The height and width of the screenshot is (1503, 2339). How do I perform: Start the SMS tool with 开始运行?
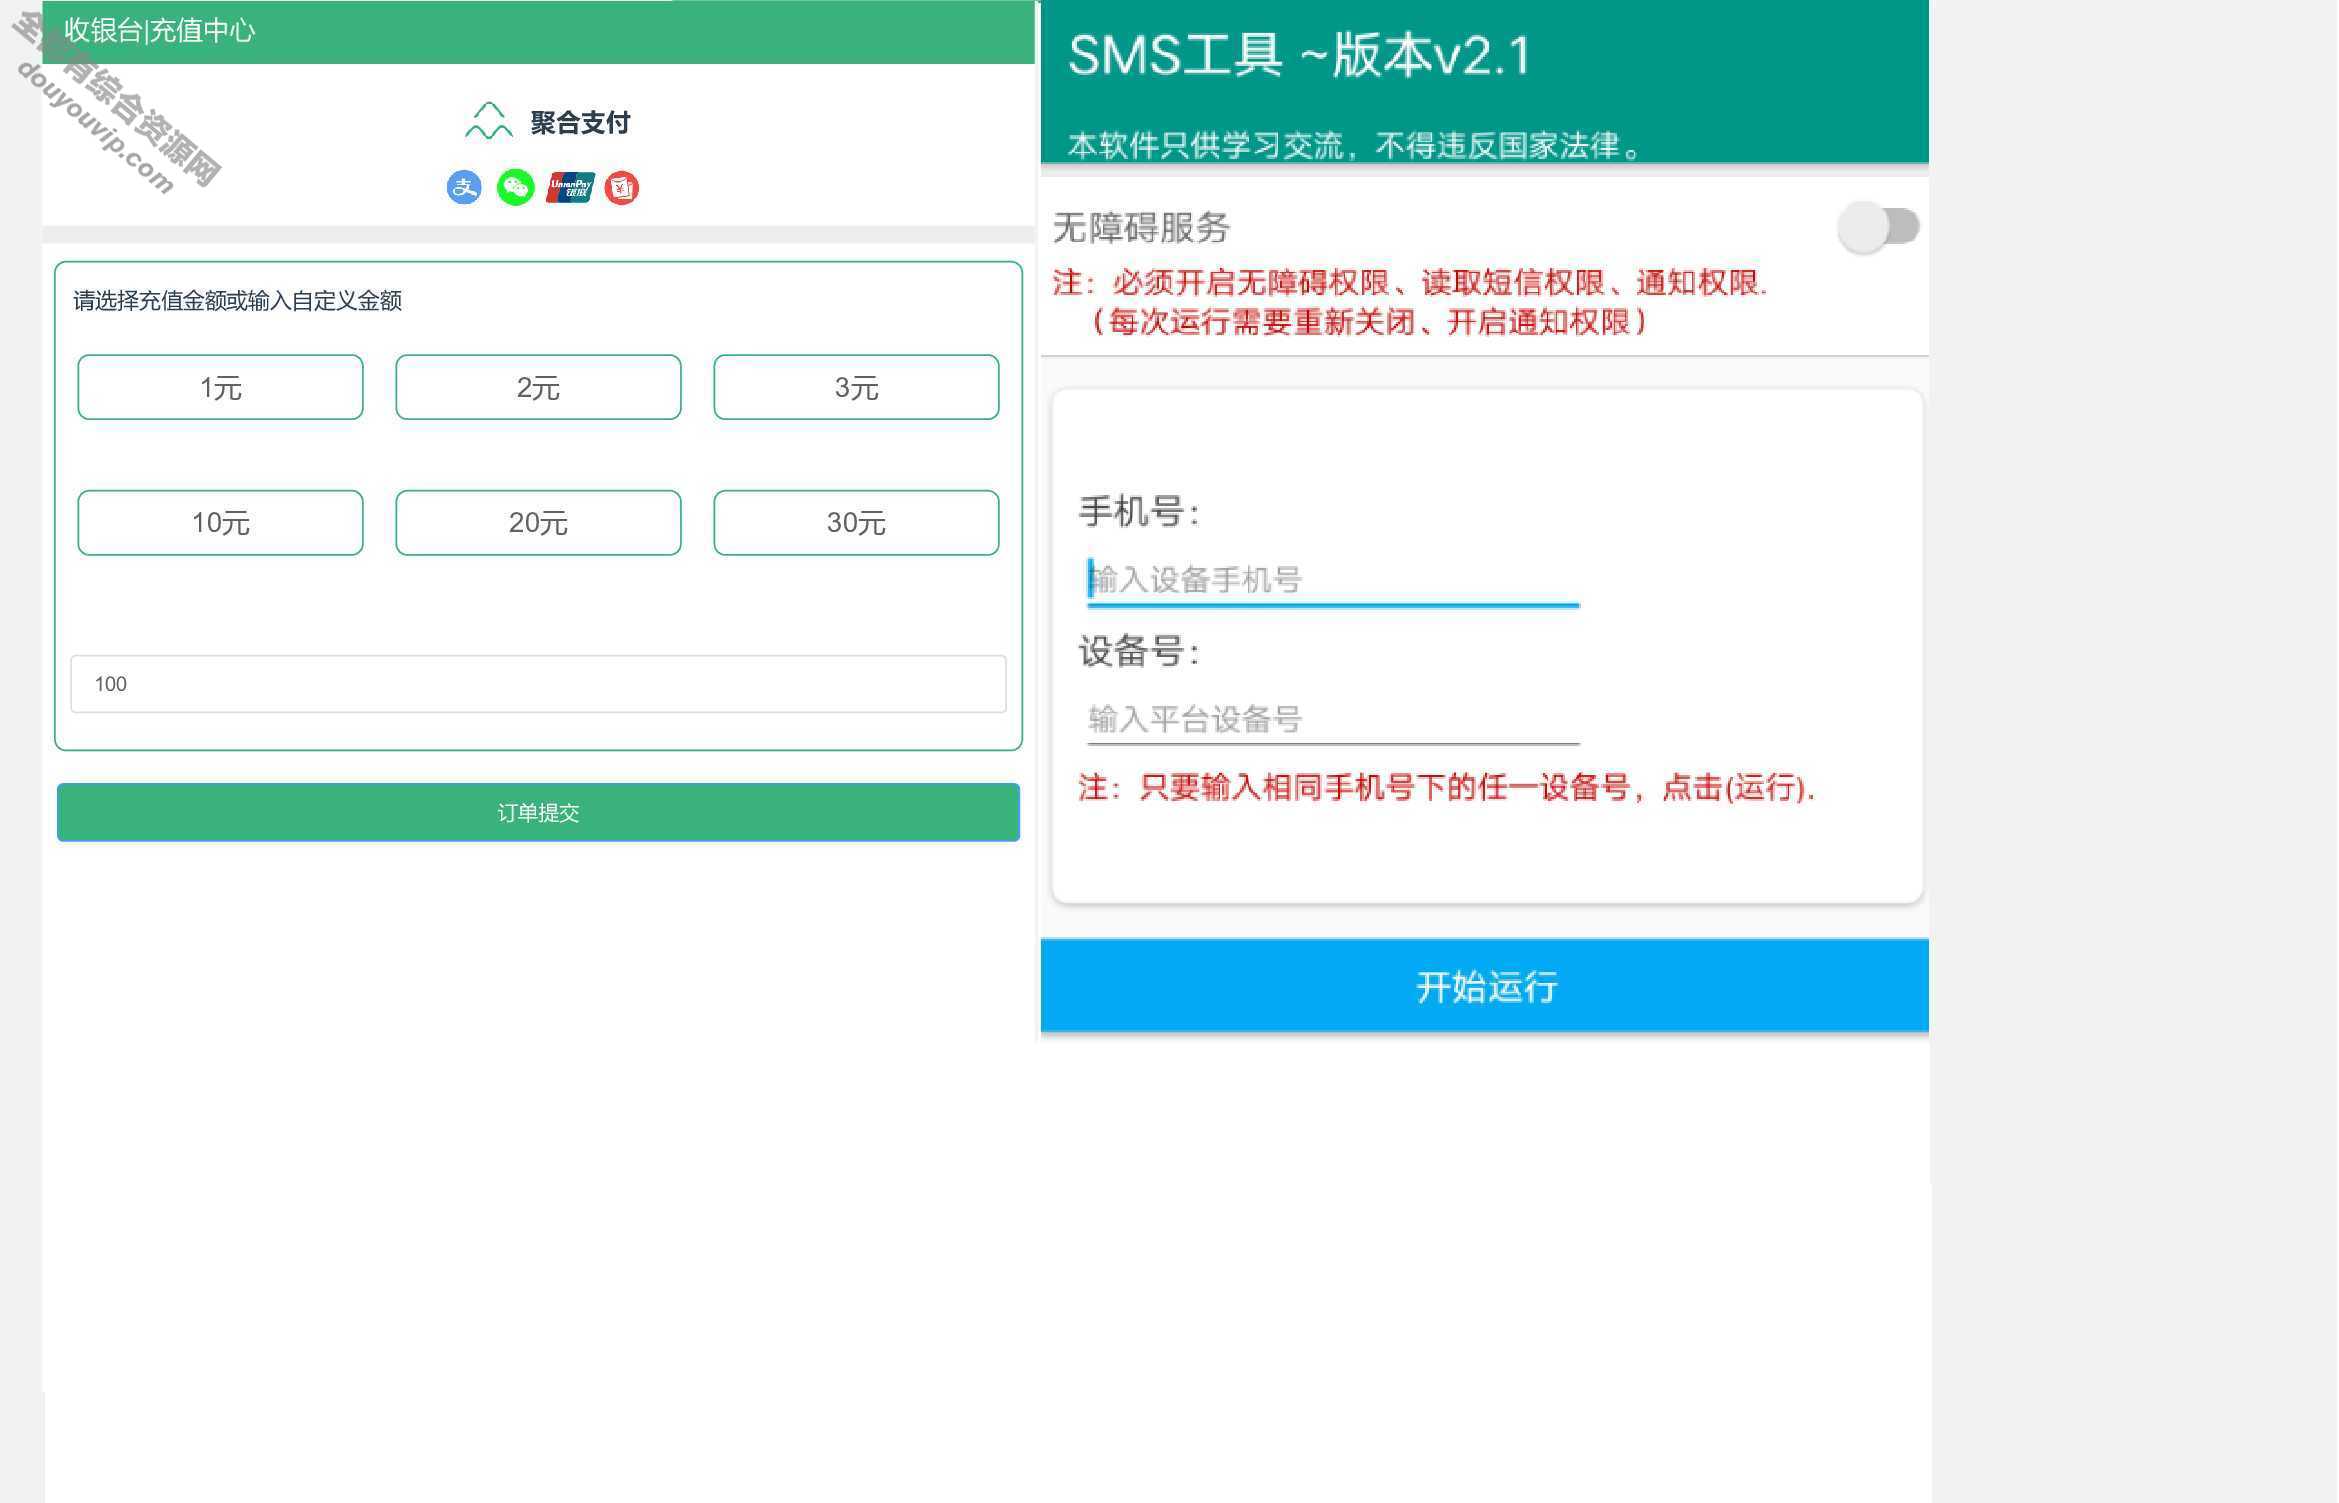pyautogui.click(x=1484, y=986)
